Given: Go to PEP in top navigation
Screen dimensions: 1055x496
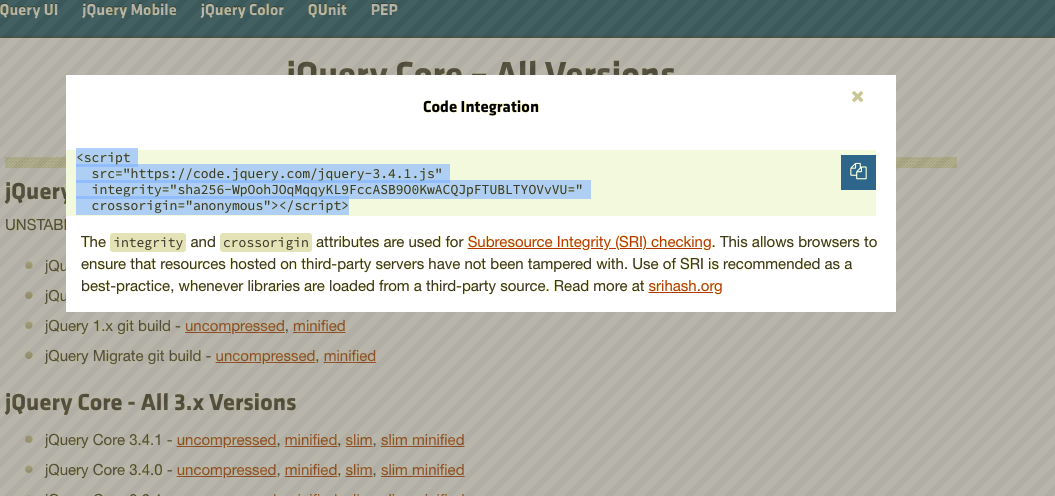Looking at the screenshot, I should pos(384,10).
